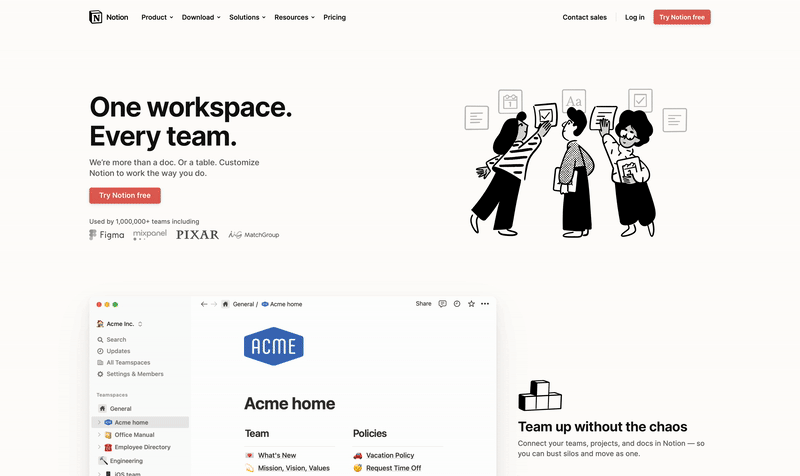Image resolution: width=800 pixels, height=476 pixels.
Task: Click the Figma logo
Action: (107, 235)
